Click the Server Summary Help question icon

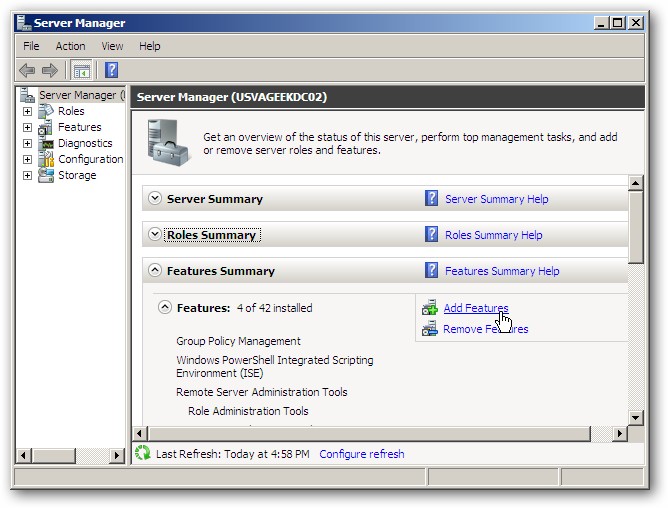coord(431,199)
